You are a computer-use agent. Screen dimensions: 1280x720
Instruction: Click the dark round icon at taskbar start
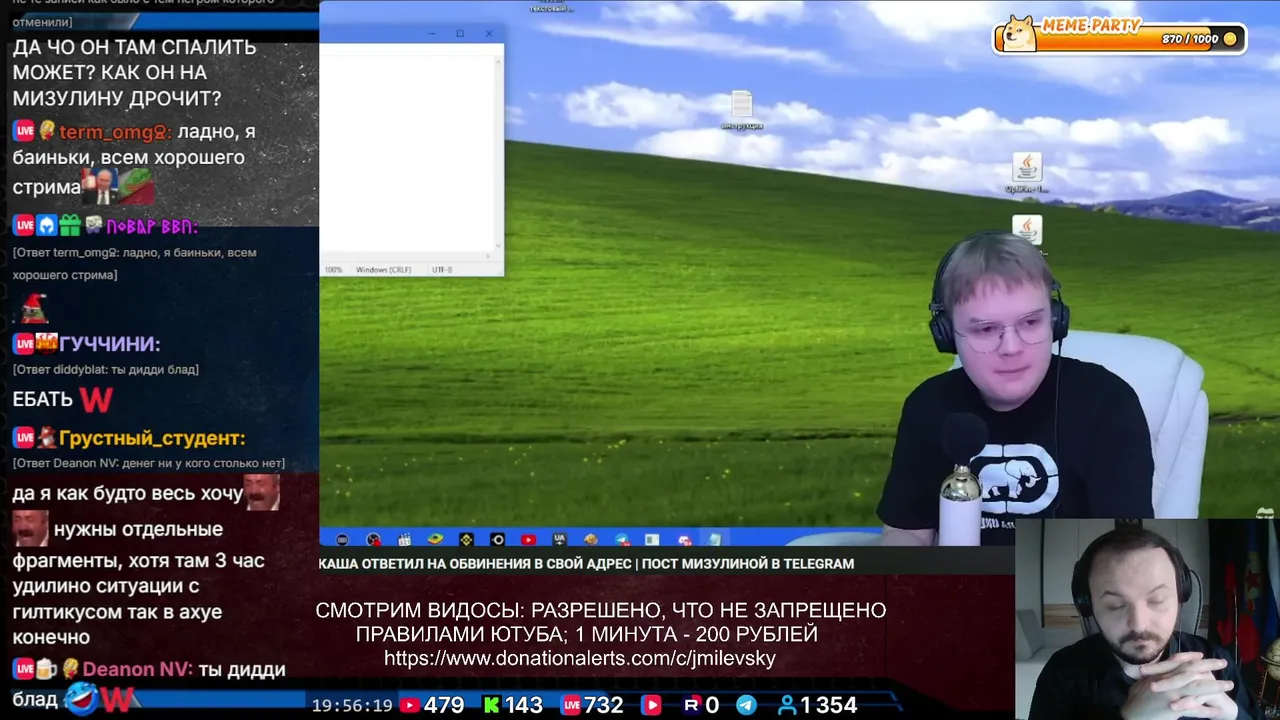click(x=342, y=540)
